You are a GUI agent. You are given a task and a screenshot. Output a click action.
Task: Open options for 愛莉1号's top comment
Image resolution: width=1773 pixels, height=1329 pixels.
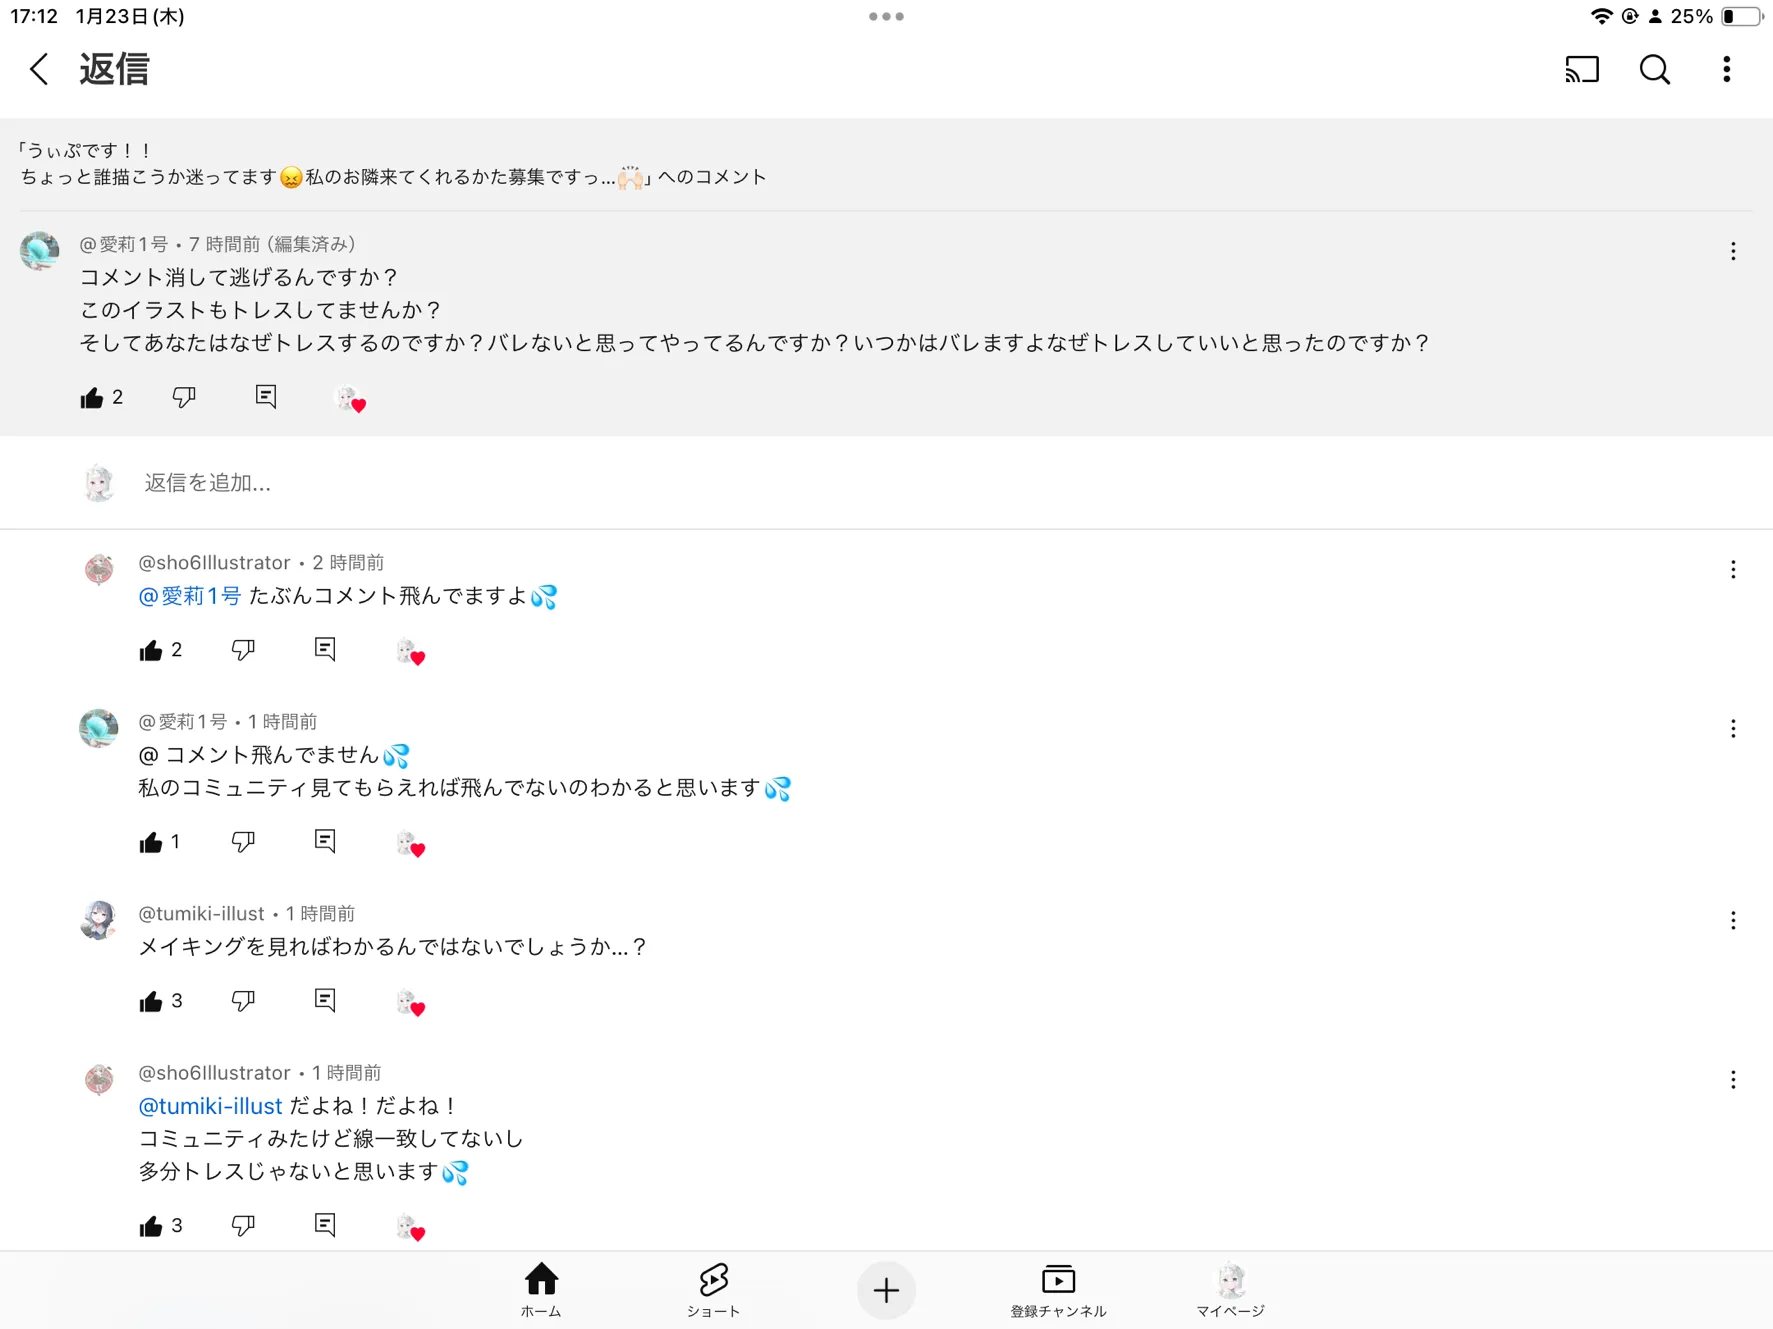point(1733,251)
